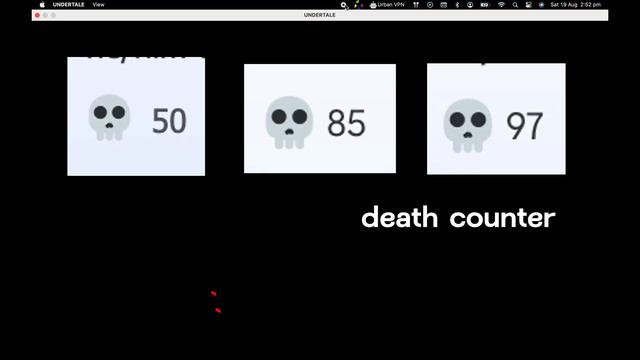The height and width of the screenshot is (360, 640).
Task: Open Control Center from menu bar
Action: click(x=529, y=5)
